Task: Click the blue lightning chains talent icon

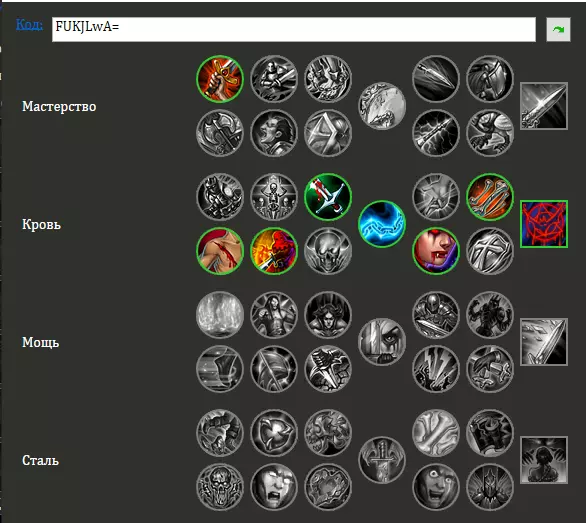Action: pos(382,224)
